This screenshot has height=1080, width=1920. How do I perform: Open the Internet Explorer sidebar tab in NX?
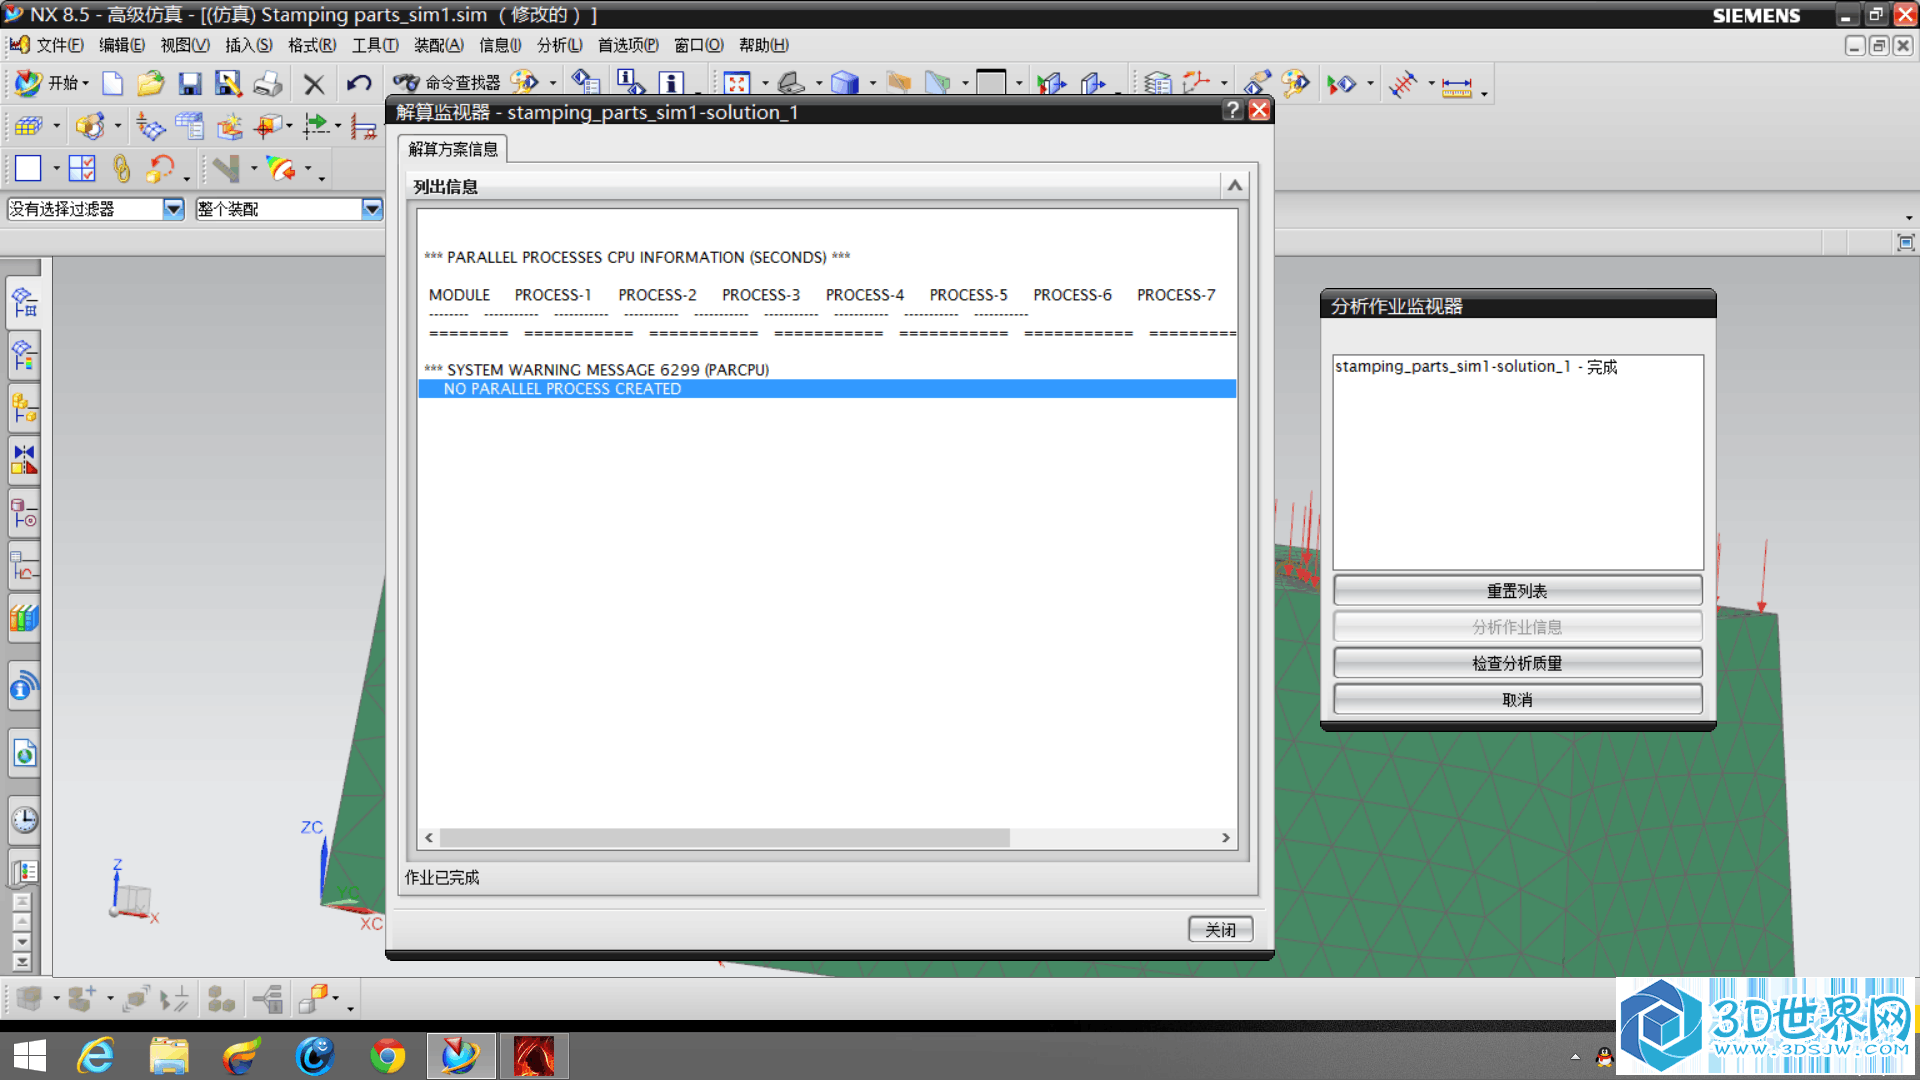pyautogui.click(x=25, y=754)
